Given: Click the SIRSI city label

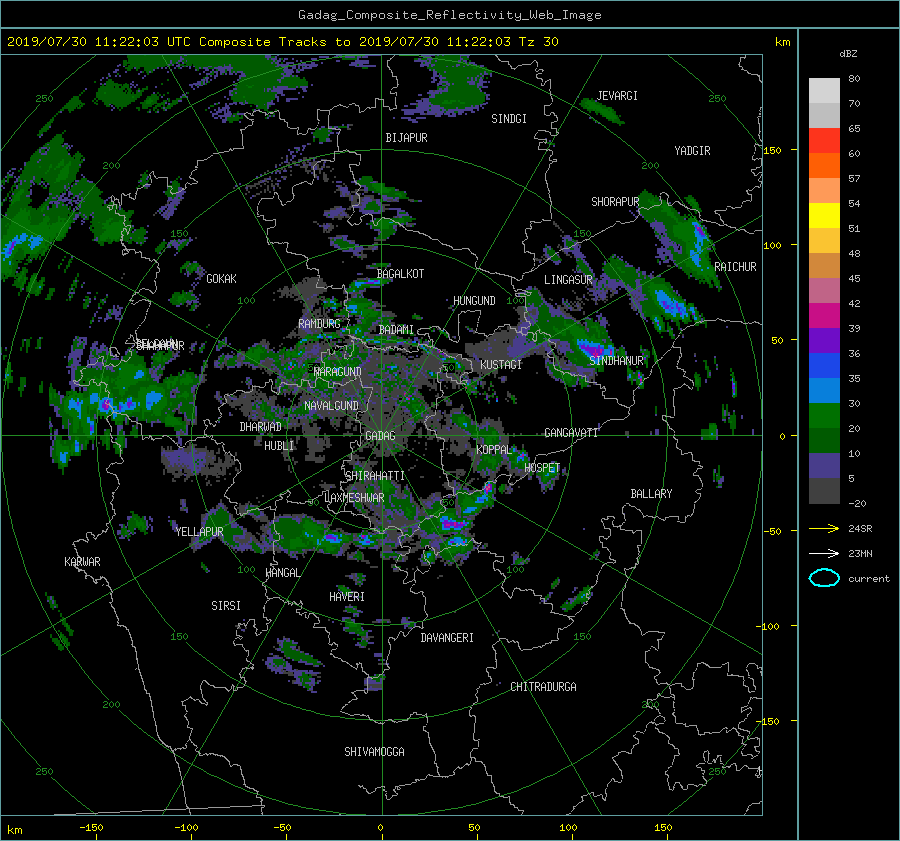Looking at the screenshot, I should (226, 606).
